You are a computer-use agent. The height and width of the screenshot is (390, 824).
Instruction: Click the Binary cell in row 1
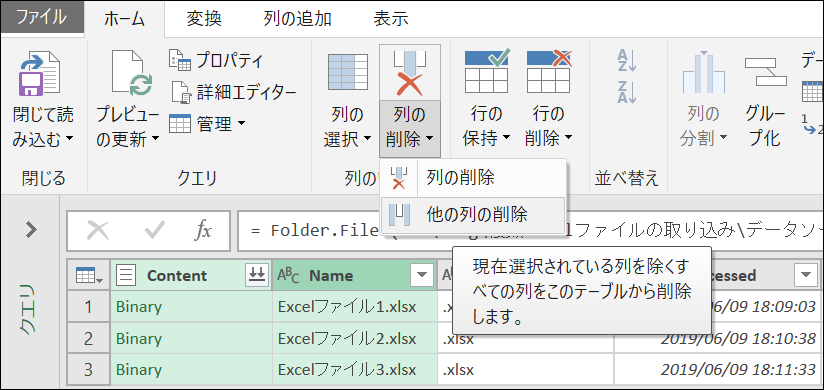[x=191, y=307]
